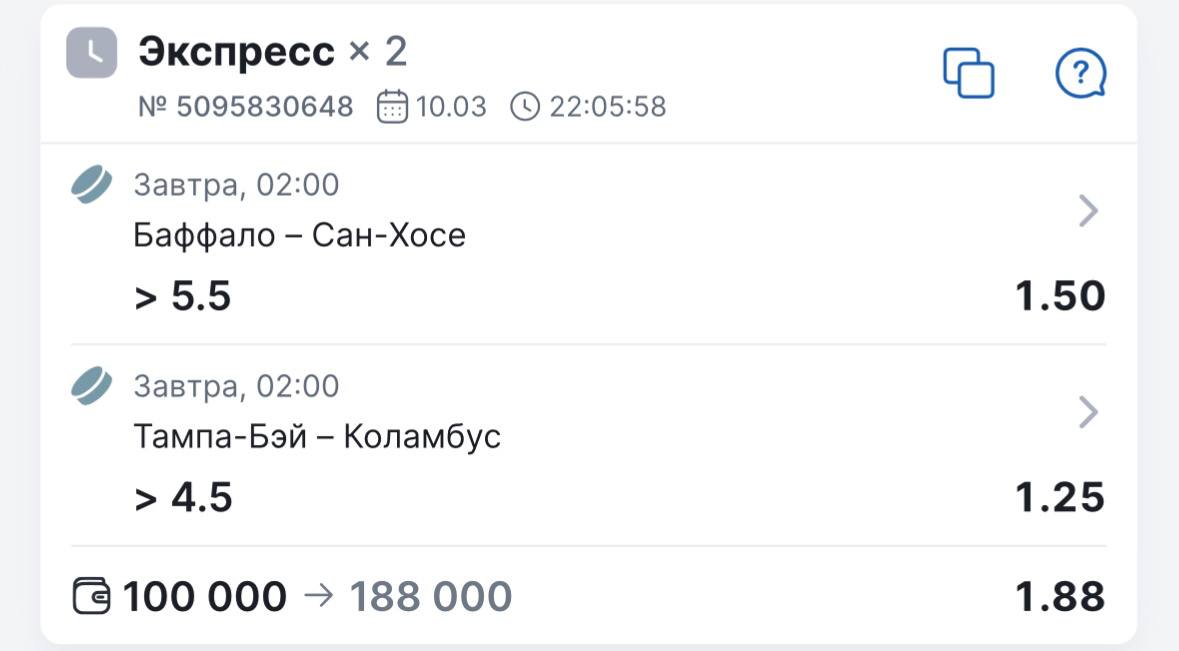Click the wallet icon beside 100 000
The image size is (1179, 651).
point(95,597)
